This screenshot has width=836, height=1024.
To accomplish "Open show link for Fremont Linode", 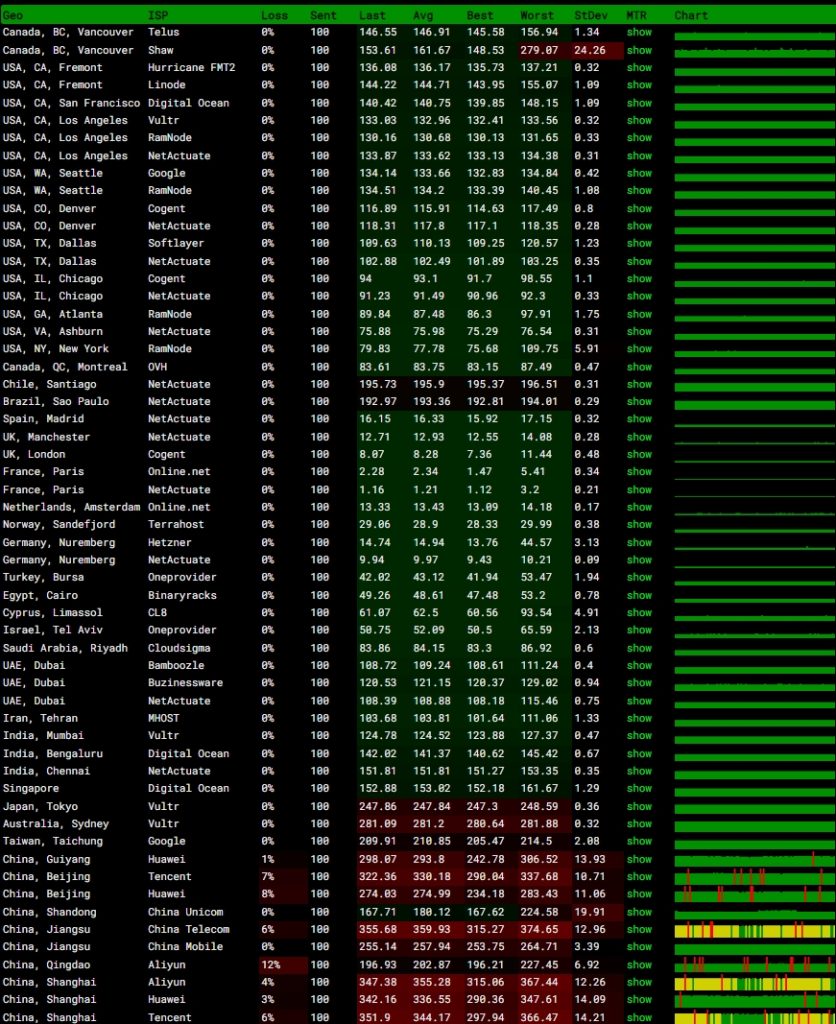I will coord(639,85).
